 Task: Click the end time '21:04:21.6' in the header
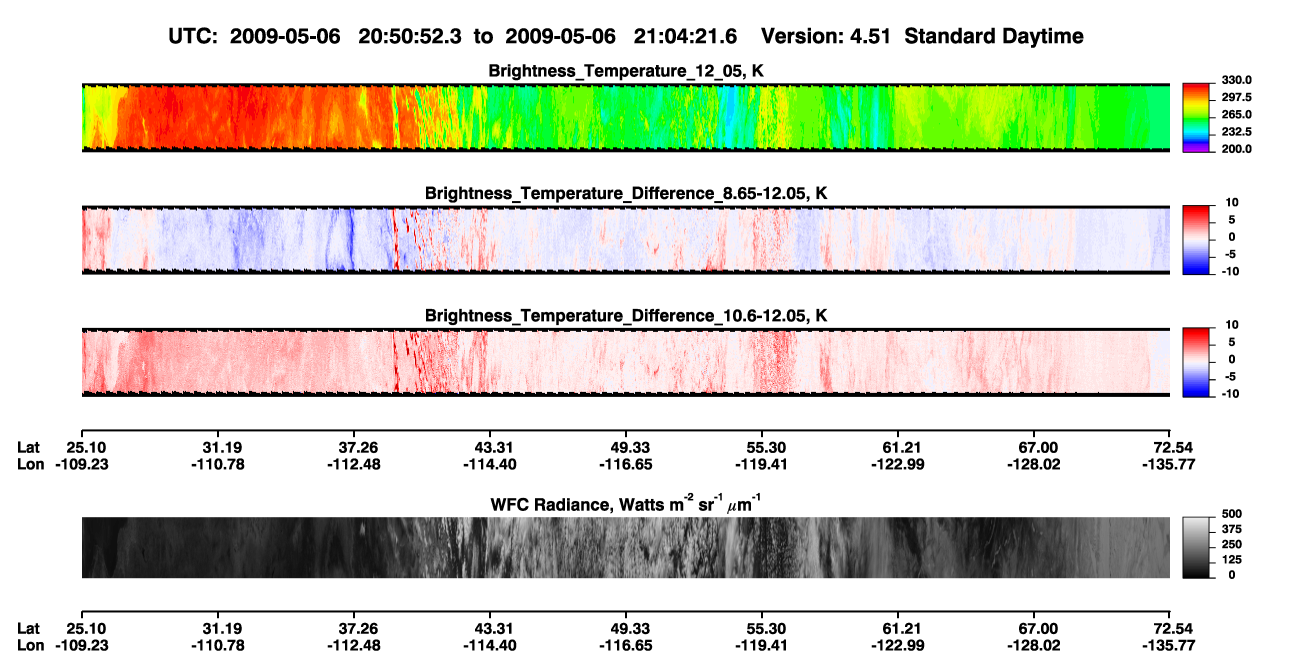(686, 36)
